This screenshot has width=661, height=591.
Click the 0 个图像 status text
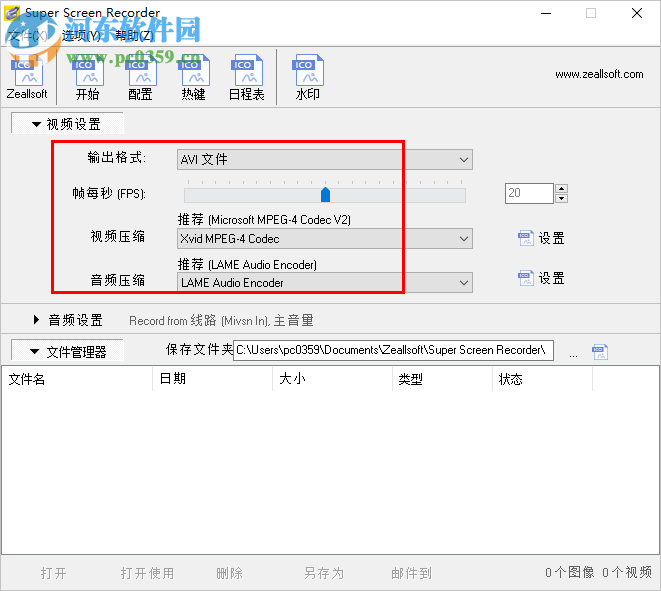(570, 572)
